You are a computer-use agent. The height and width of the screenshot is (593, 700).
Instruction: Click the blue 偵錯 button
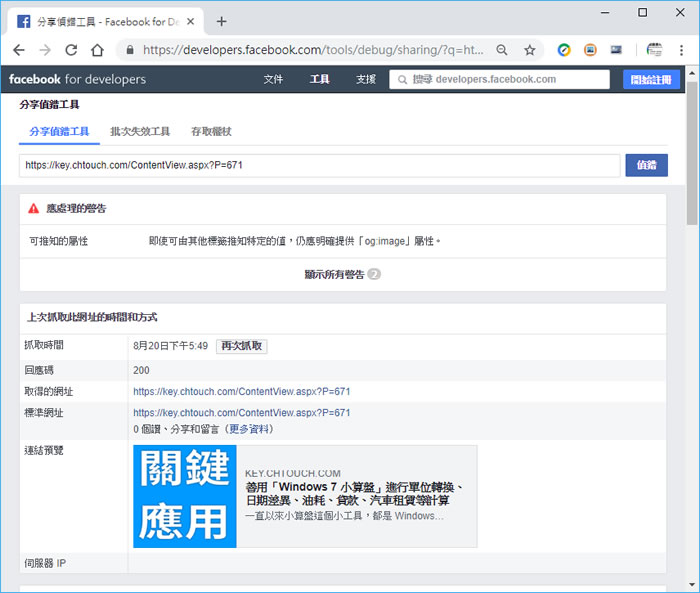coord(646,165)
